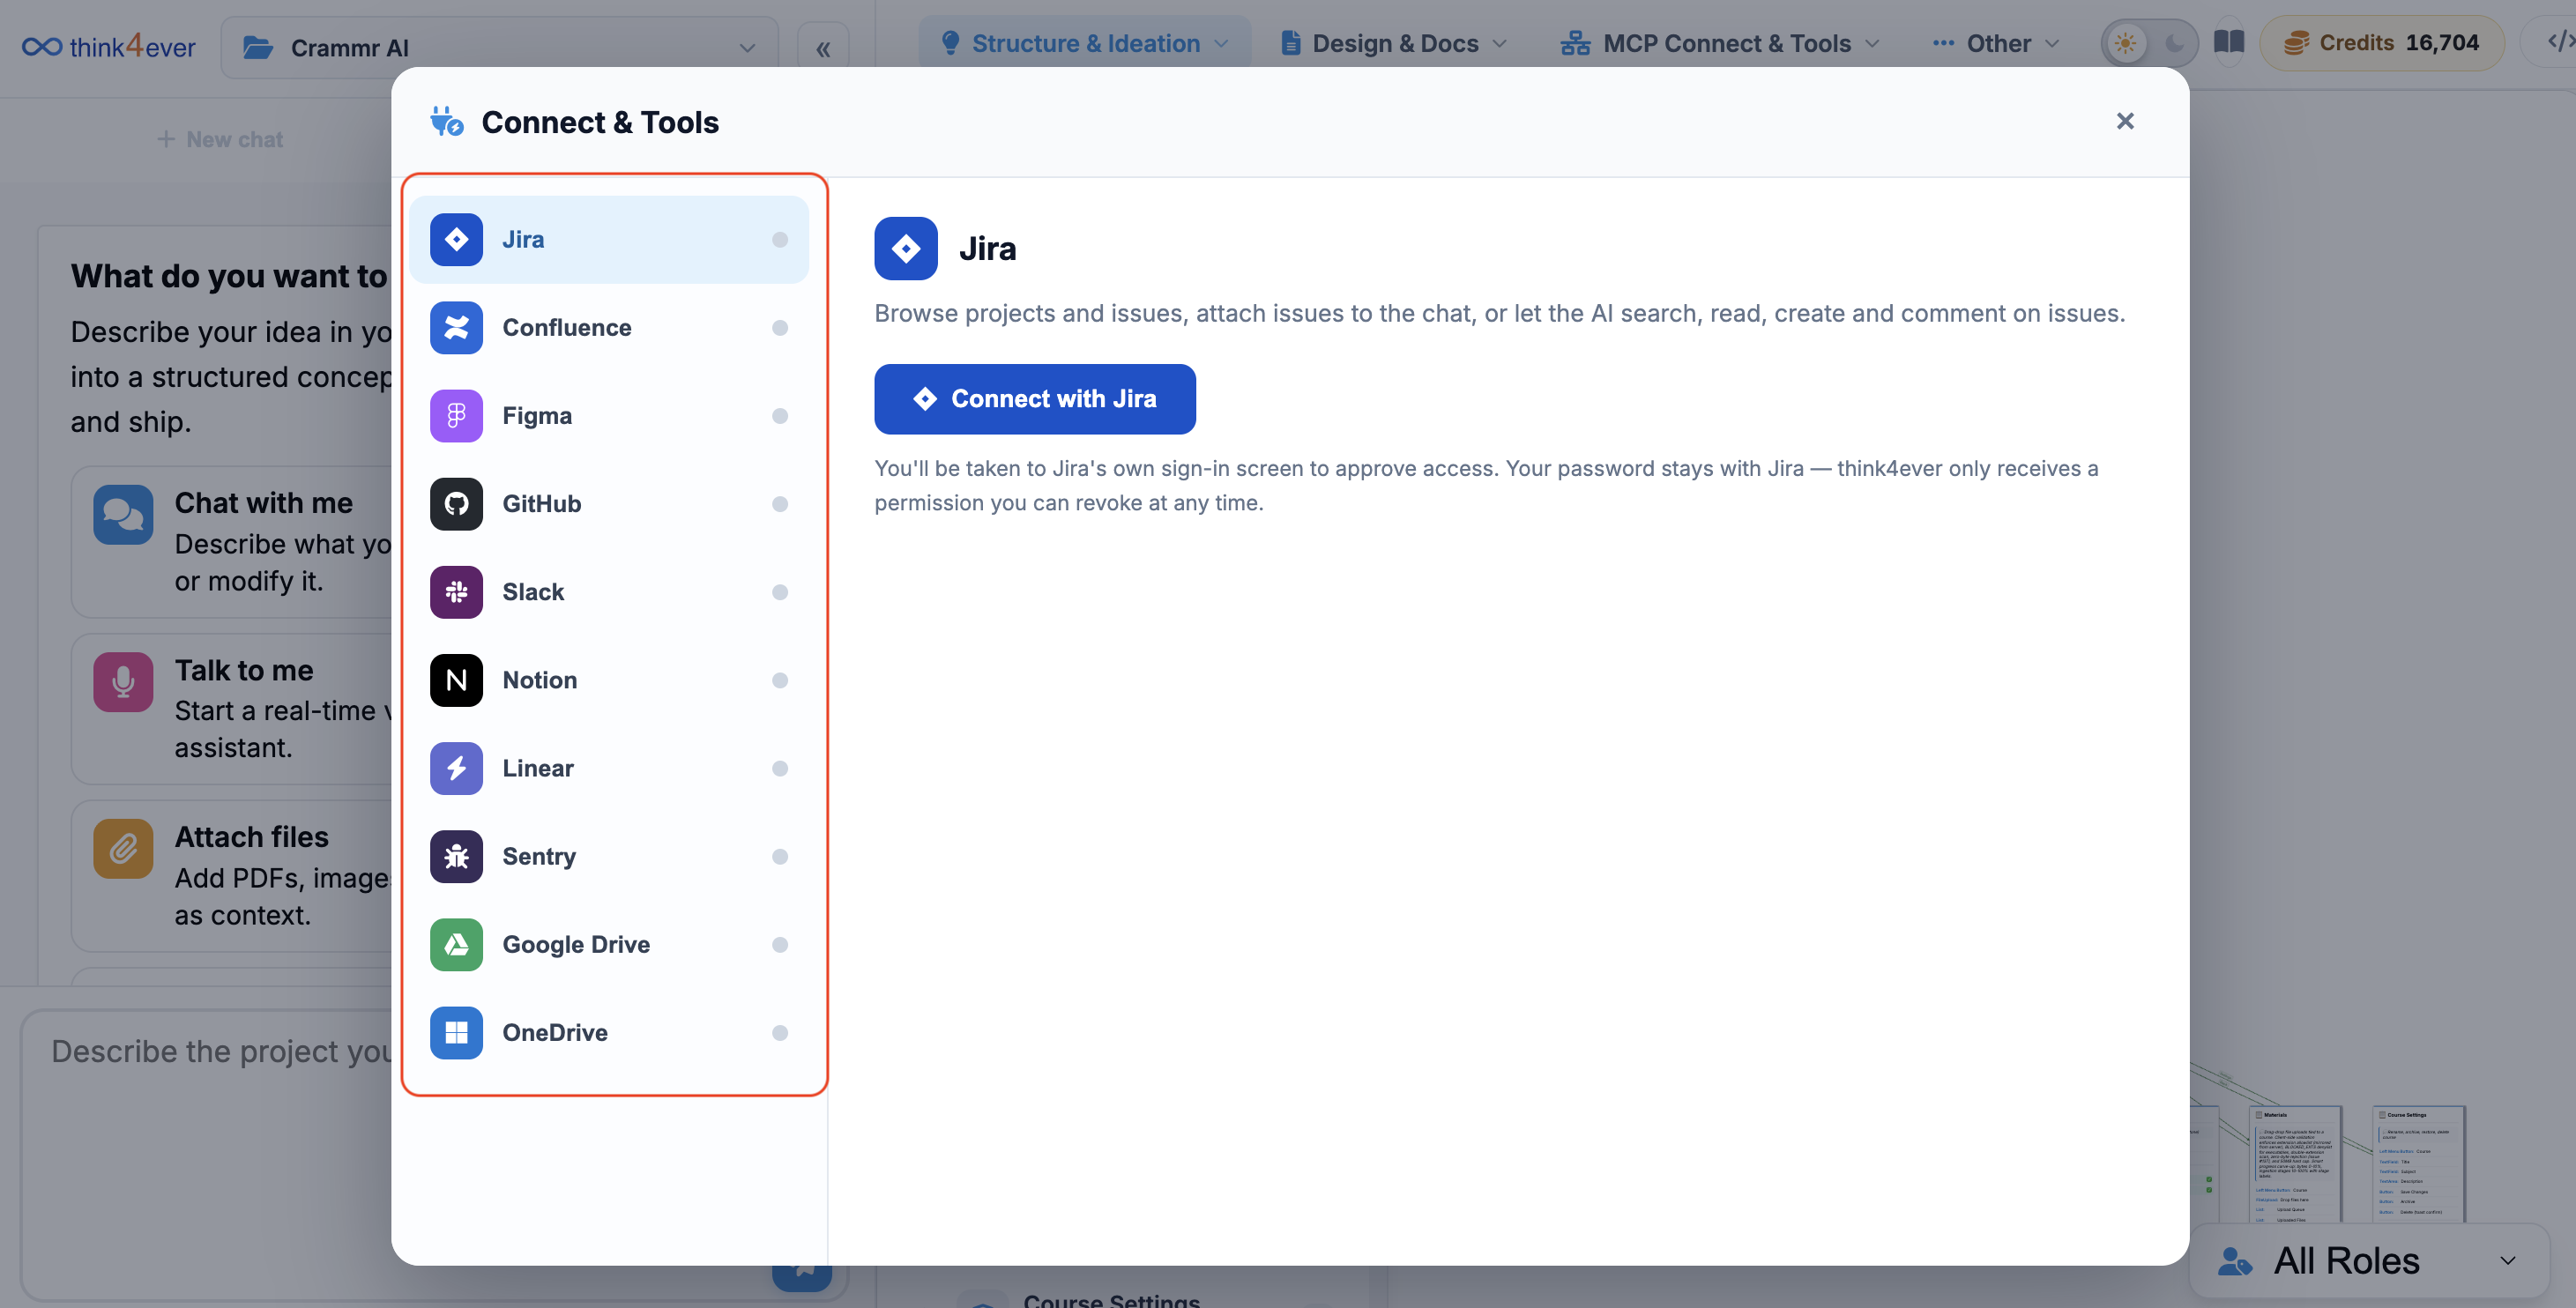Select the Google Drive icon entry
Image resolution: width=2576 pixels, height=1308 pixels.
456,944
